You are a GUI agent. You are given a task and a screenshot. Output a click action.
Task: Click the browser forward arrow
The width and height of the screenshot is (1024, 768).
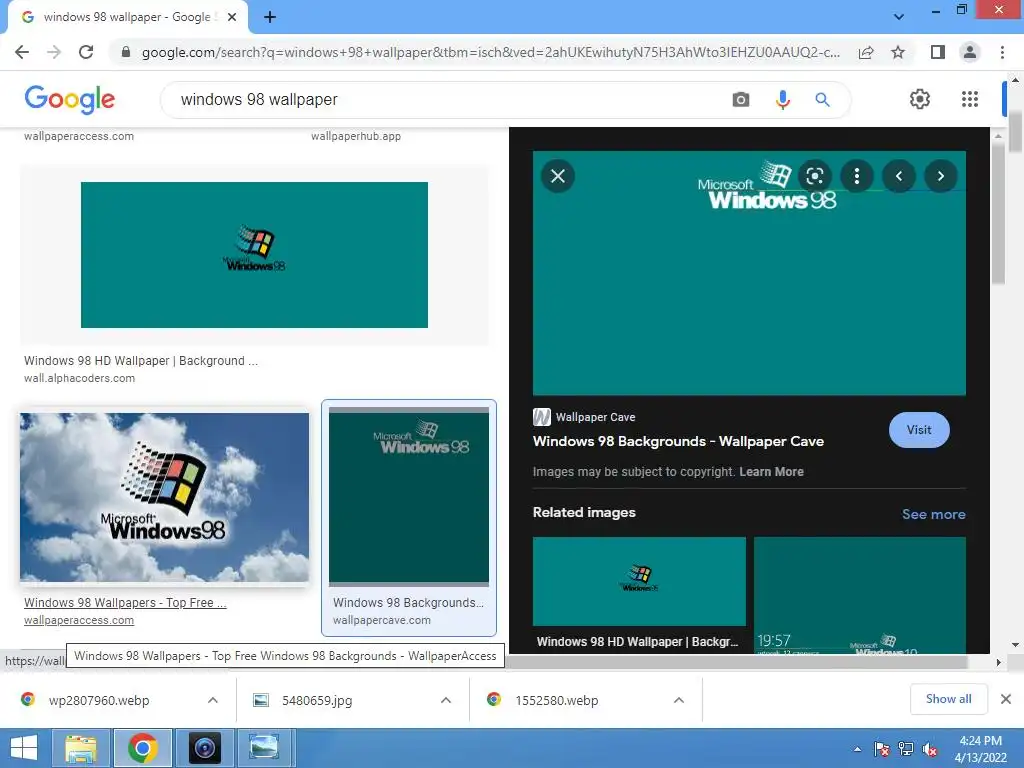[x=54, y=52]
